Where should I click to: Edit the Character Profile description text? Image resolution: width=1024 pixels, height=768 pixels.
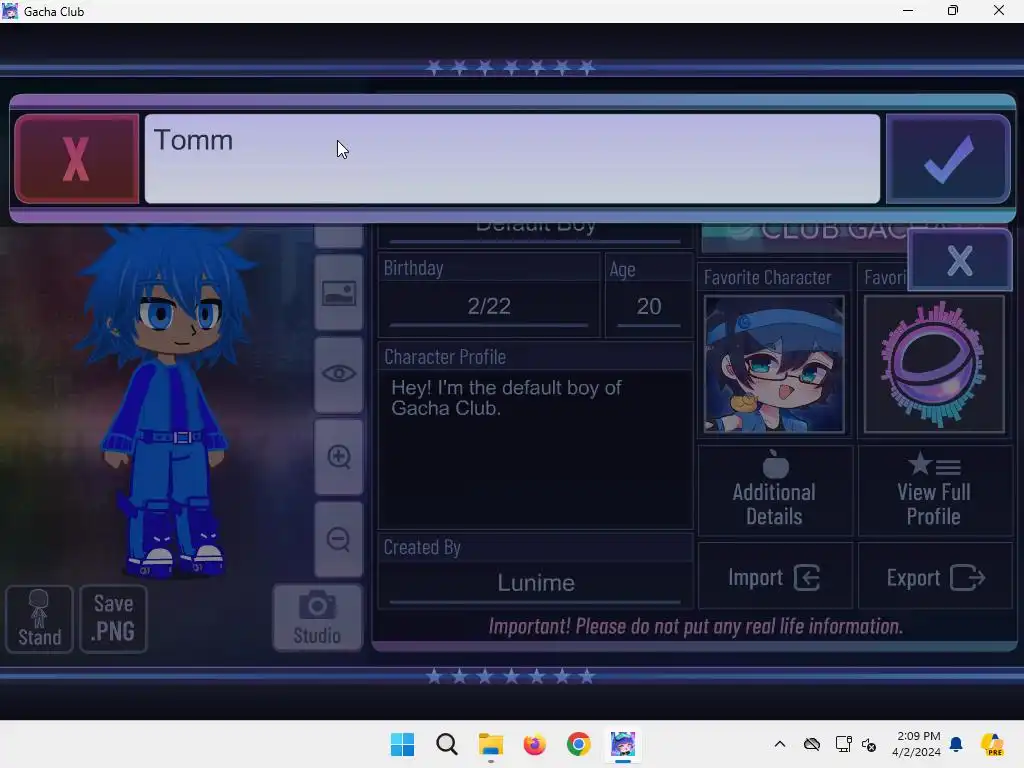[535, 449]
